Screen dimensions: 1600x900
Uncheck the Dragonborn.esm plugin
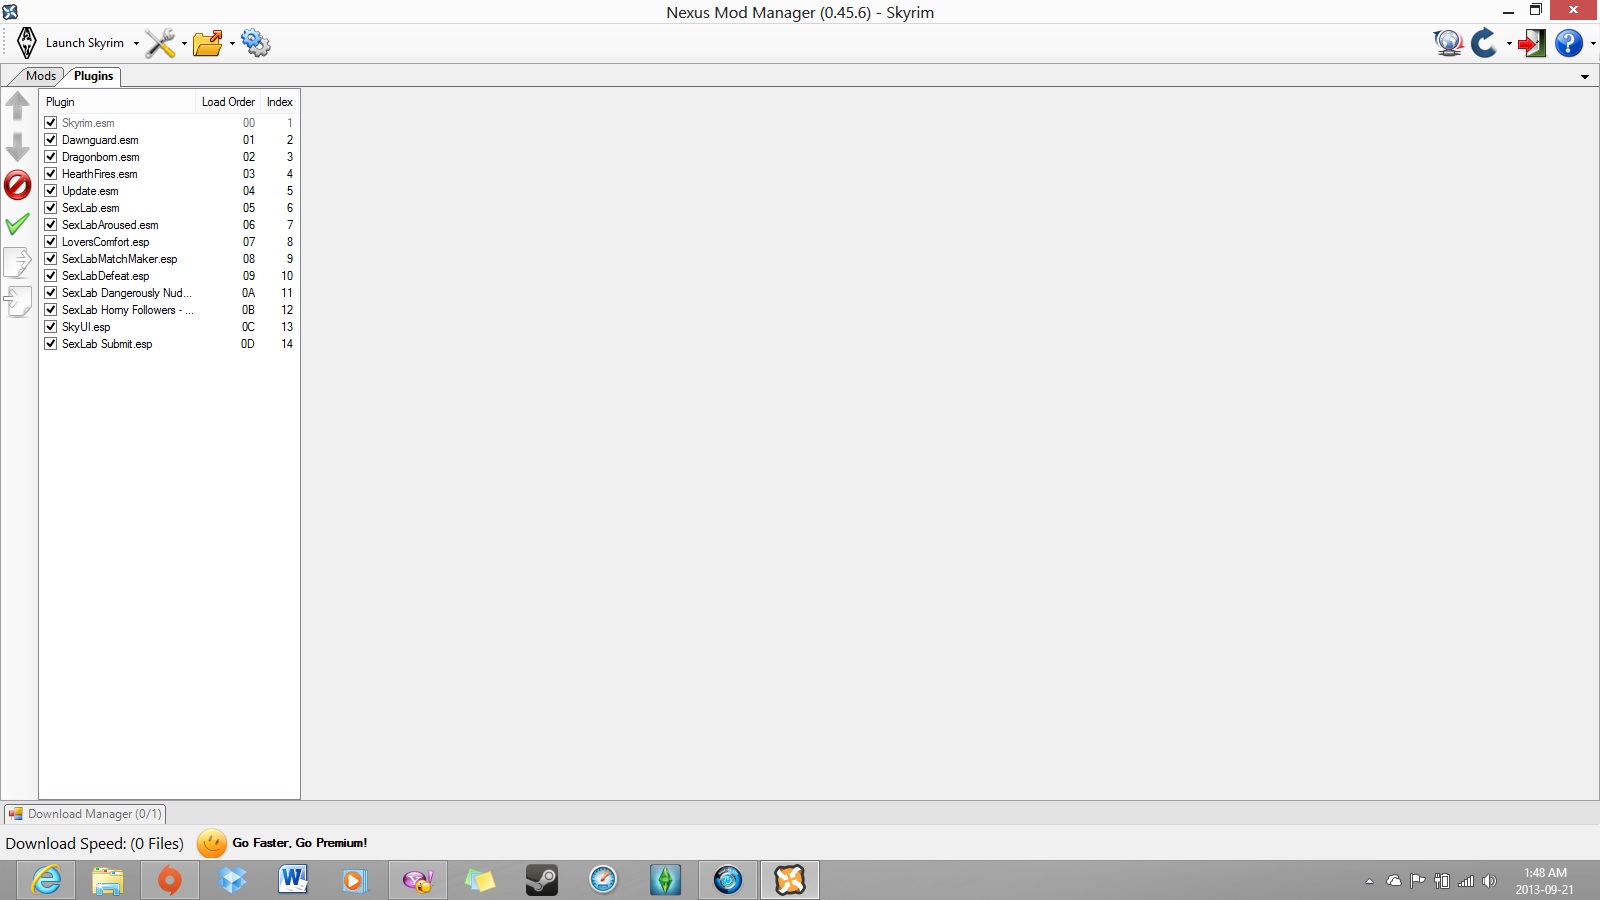[x=51, y=157]
